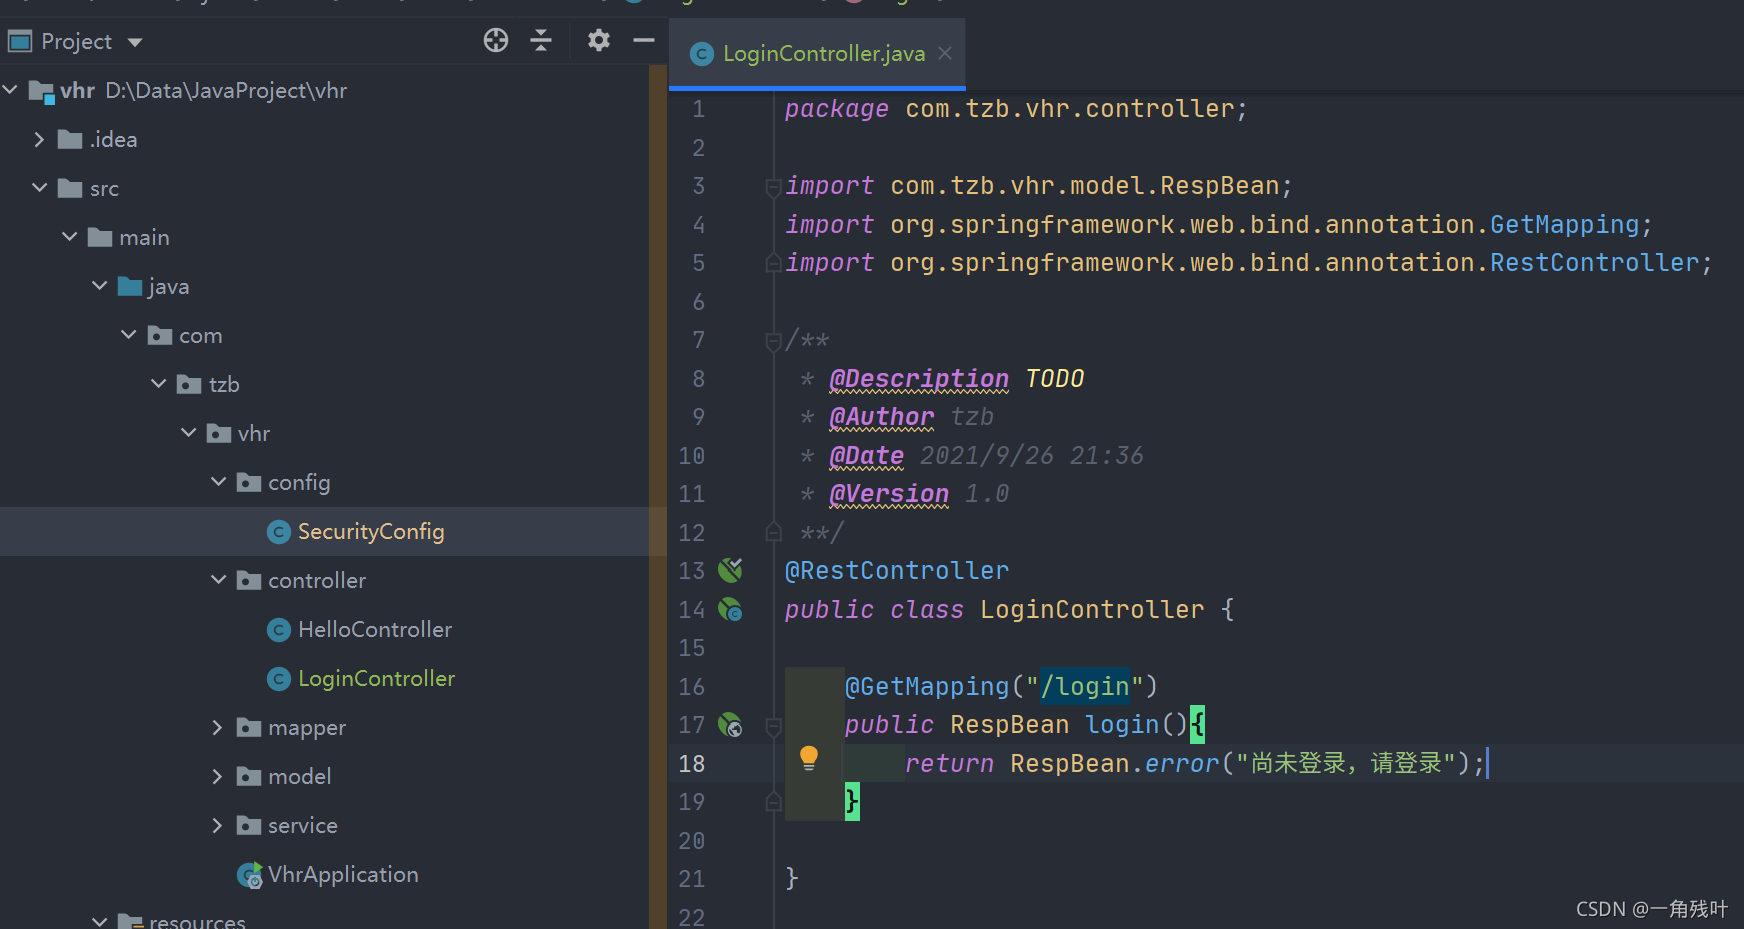Click the Javadoc fold end marker on line 12
This screenshot has height=929, width=1744.
pyautogui.click(x=773, y=532)
